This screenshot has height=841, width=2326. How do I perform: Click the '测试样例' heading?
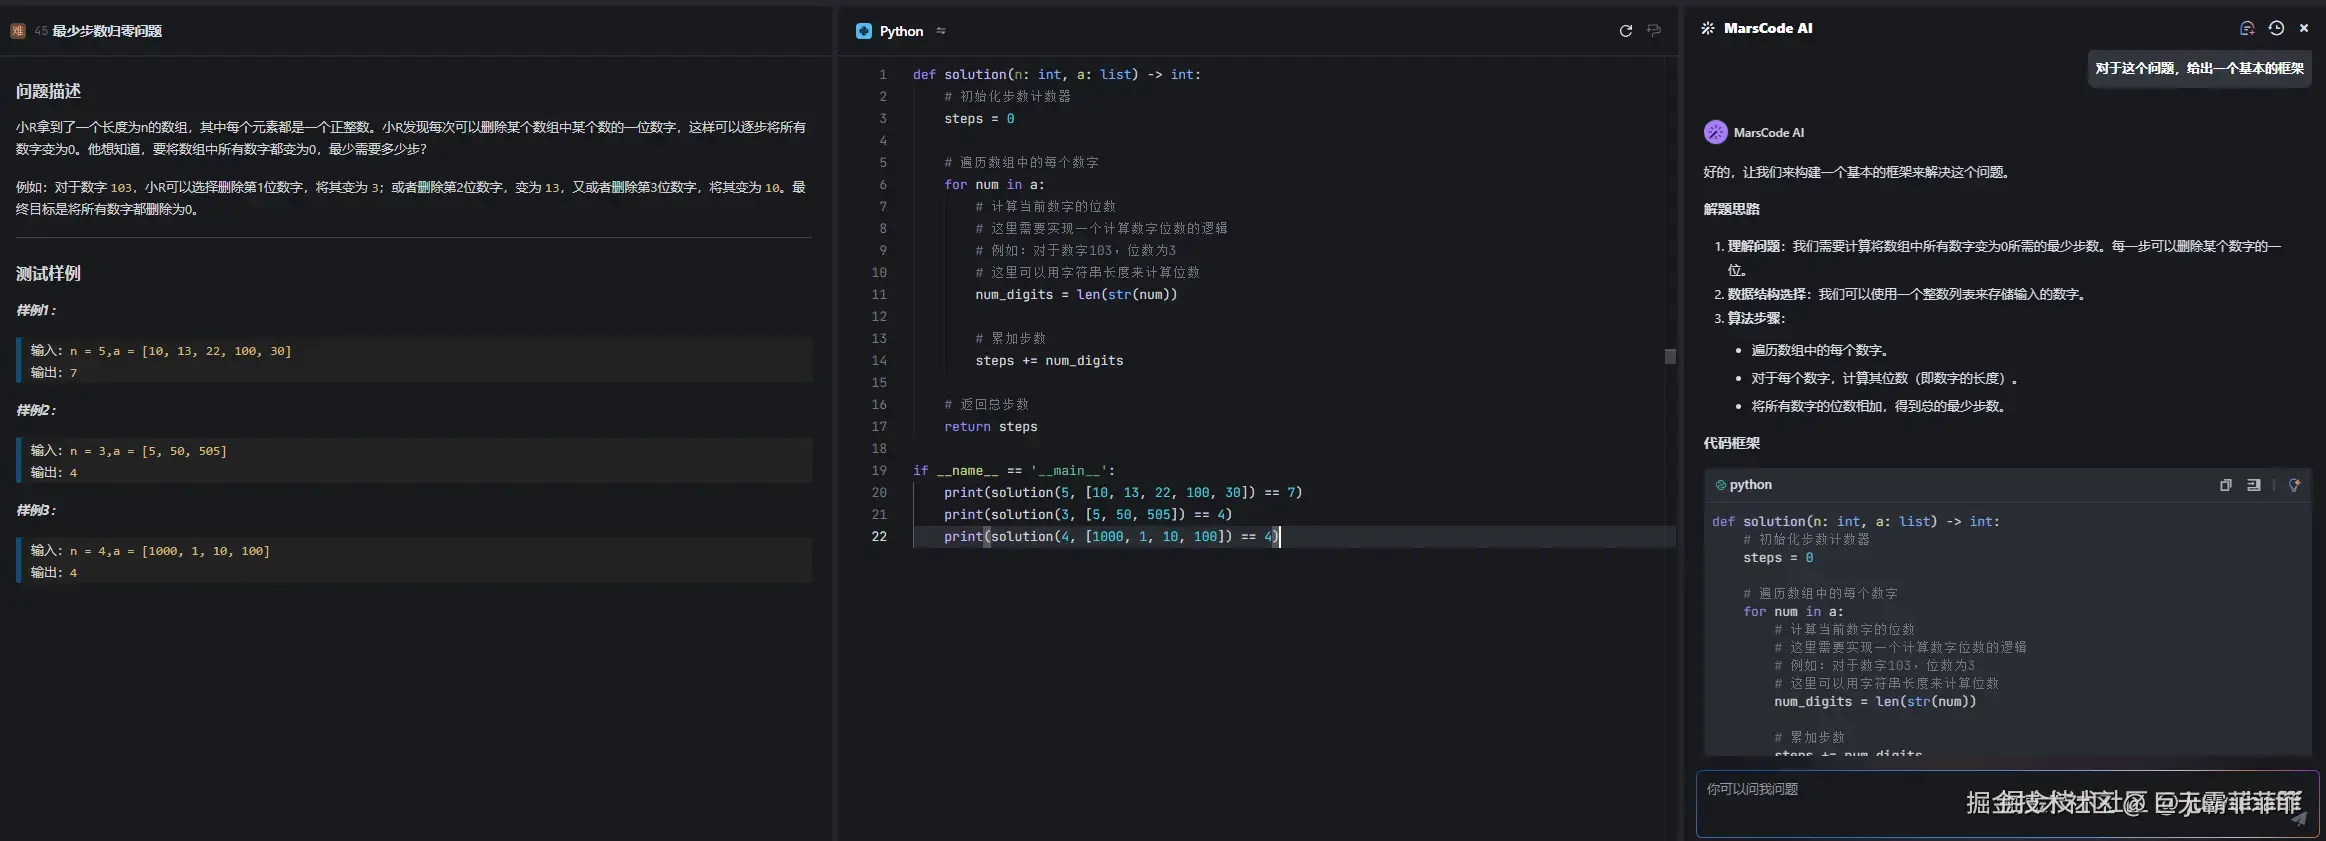48,273
